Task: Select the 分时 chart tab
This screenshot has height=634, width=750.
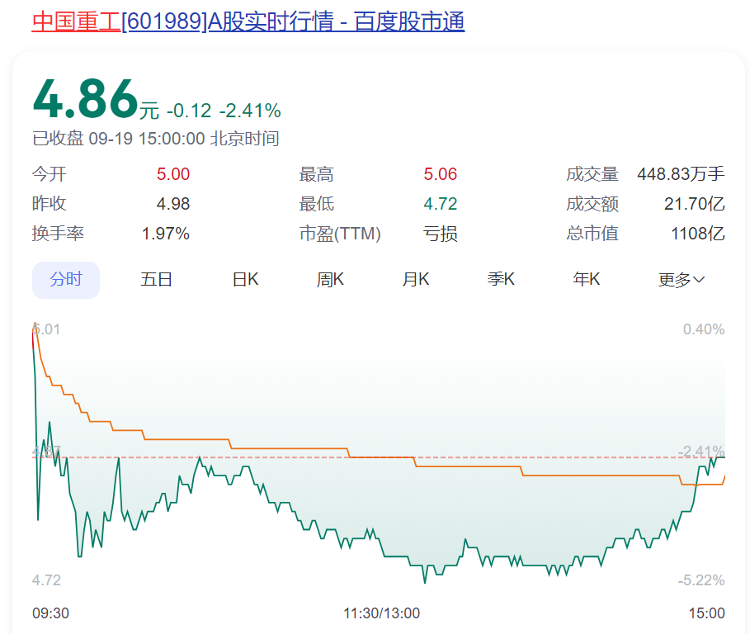Action: [x=66, y=280]
